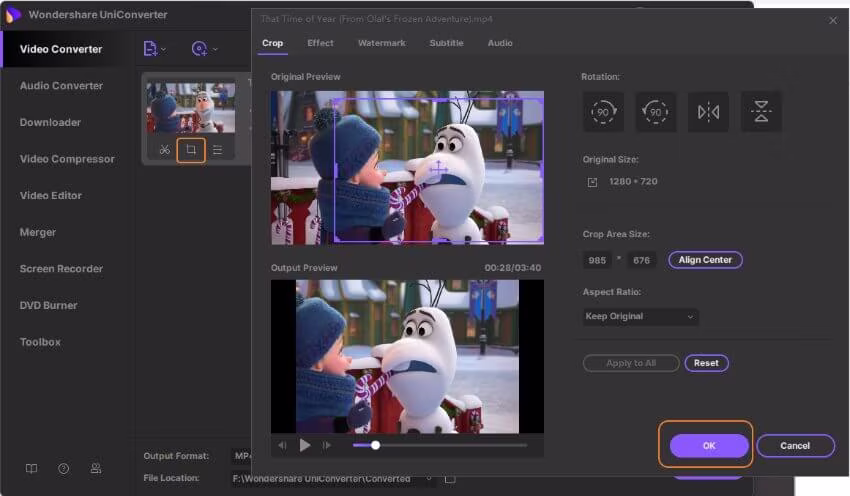This screenshot has height=496, width=850.
Task: Step to previous frame in preview
Action: coord(282,446)
